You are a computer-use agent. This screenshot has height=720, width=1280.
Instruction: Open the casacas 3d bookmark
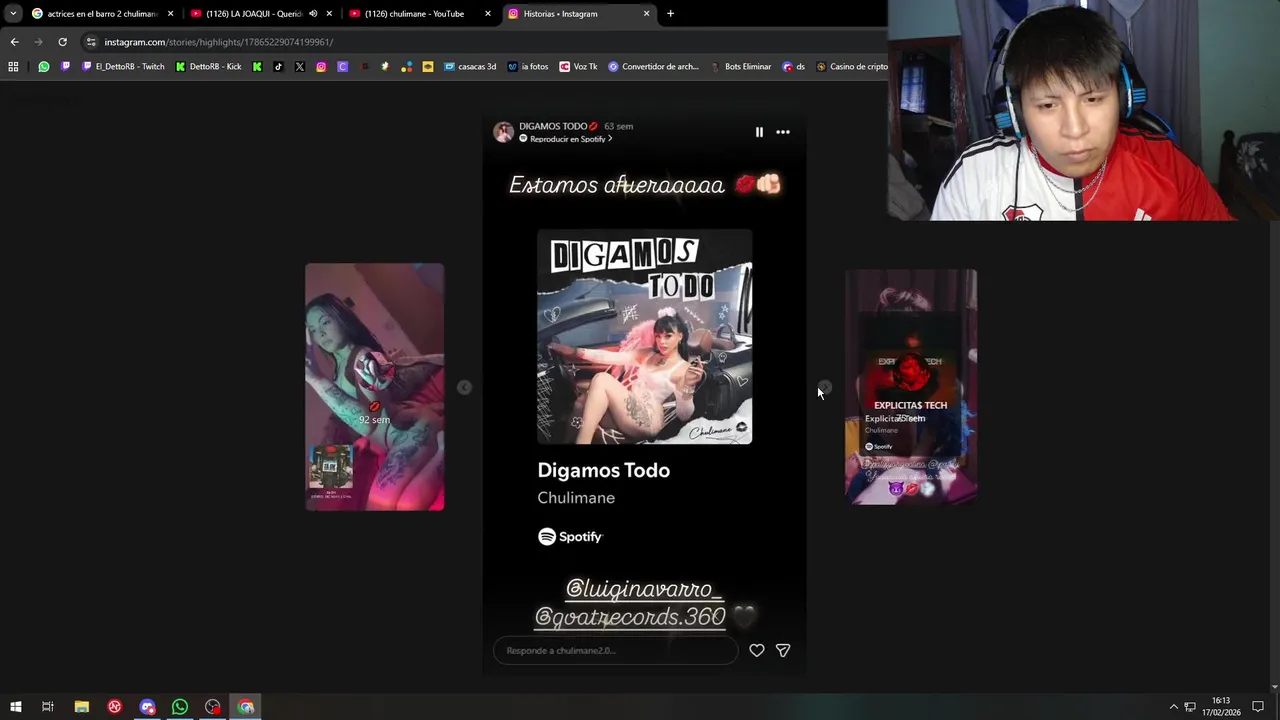[470, 67]
